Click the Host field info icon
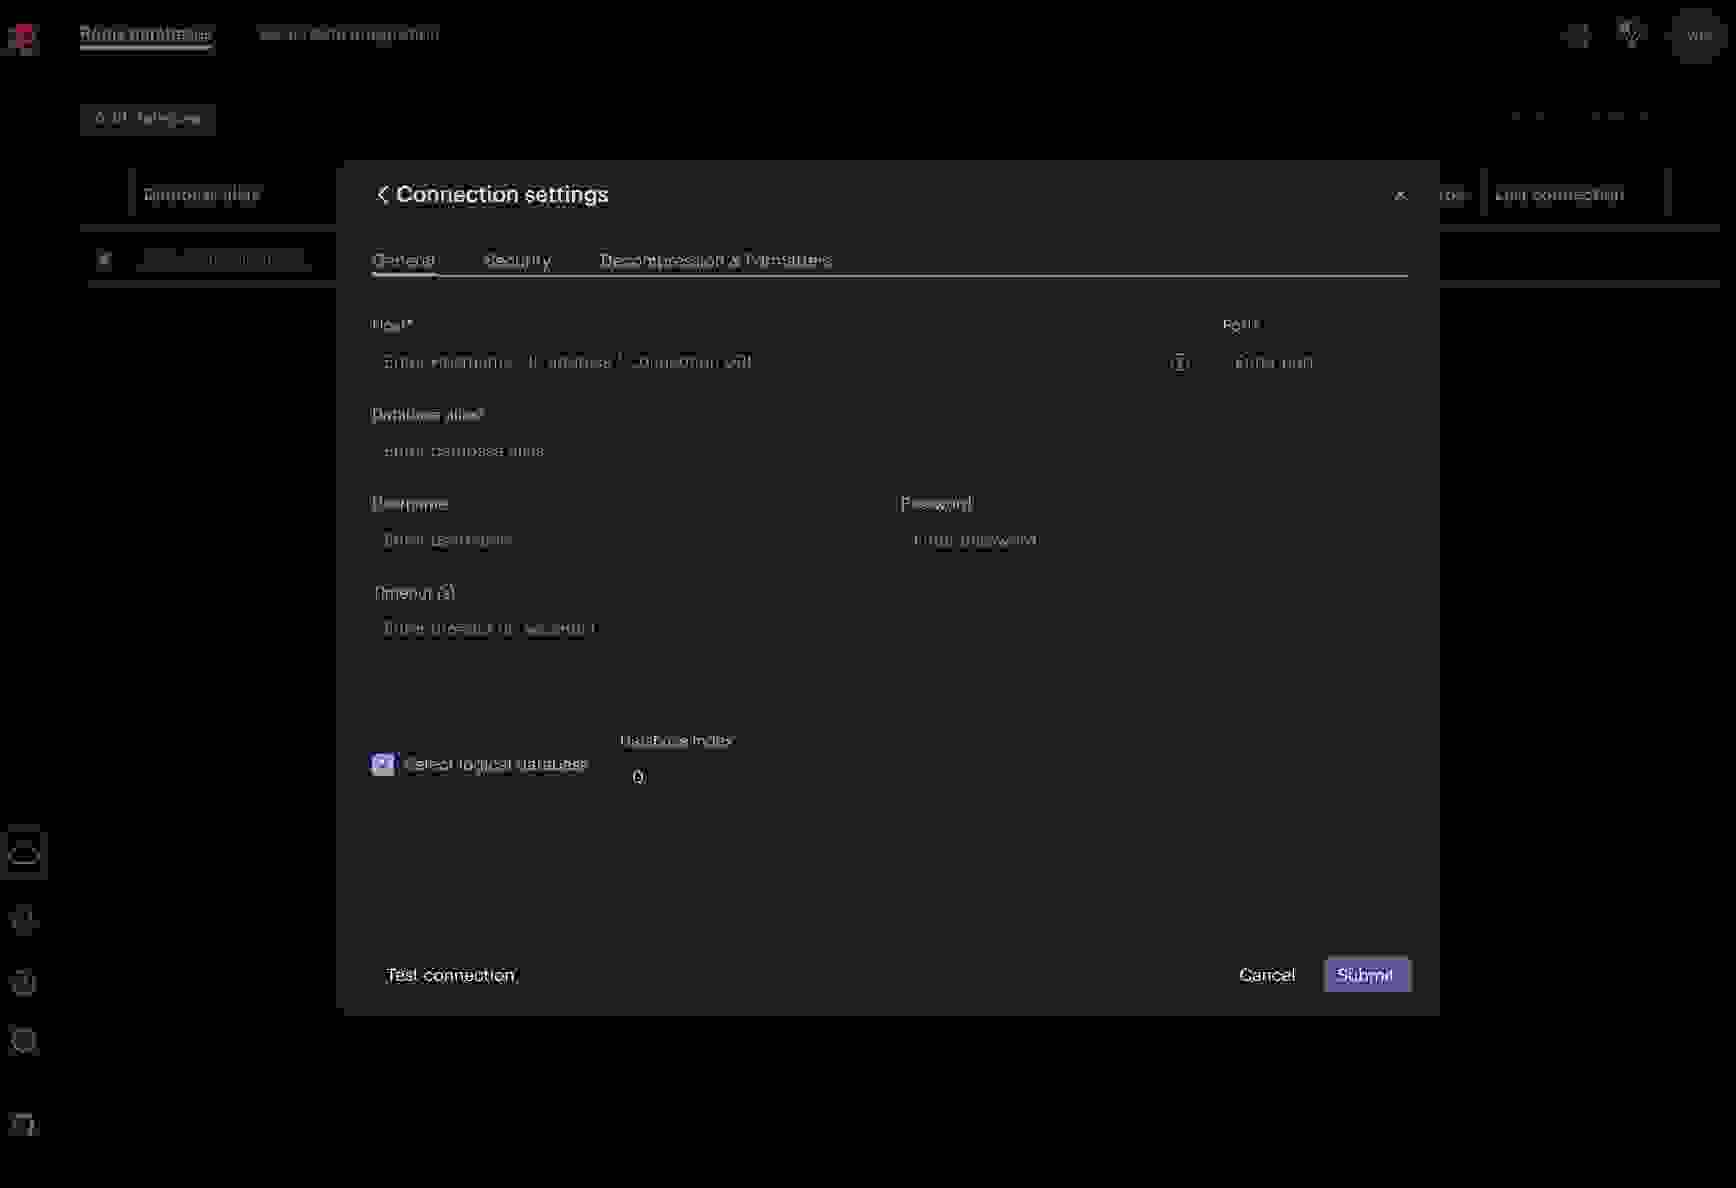1736x1188 pixels. [x=1180, y=363]
